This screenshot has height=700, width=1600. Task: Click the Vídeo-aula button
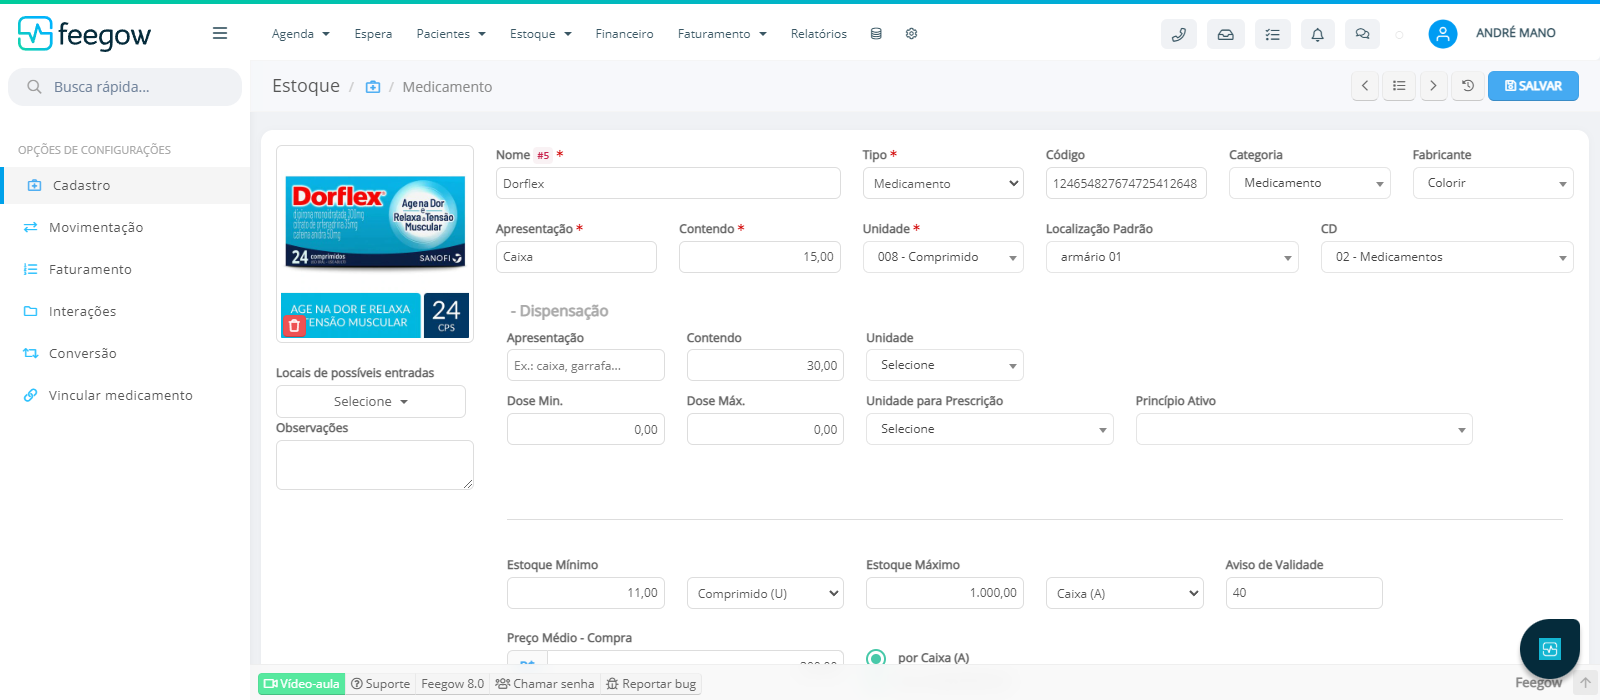(x=301, y=684)
